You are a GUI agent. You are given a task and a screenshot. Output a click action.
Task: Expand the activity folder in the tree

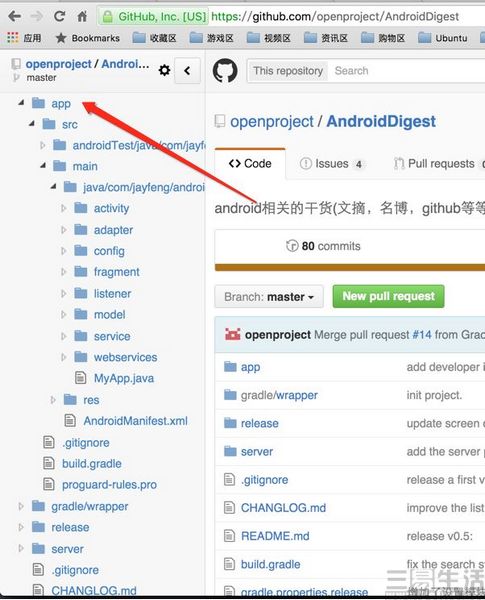pos(64,208)
